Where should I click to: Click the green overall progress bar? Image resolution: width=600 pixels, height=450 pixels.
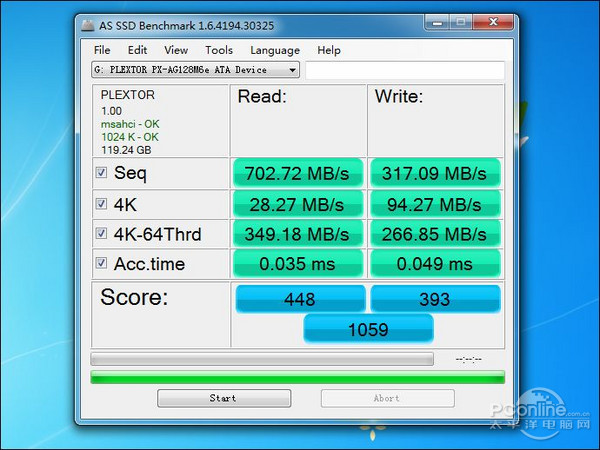[297, 377]
